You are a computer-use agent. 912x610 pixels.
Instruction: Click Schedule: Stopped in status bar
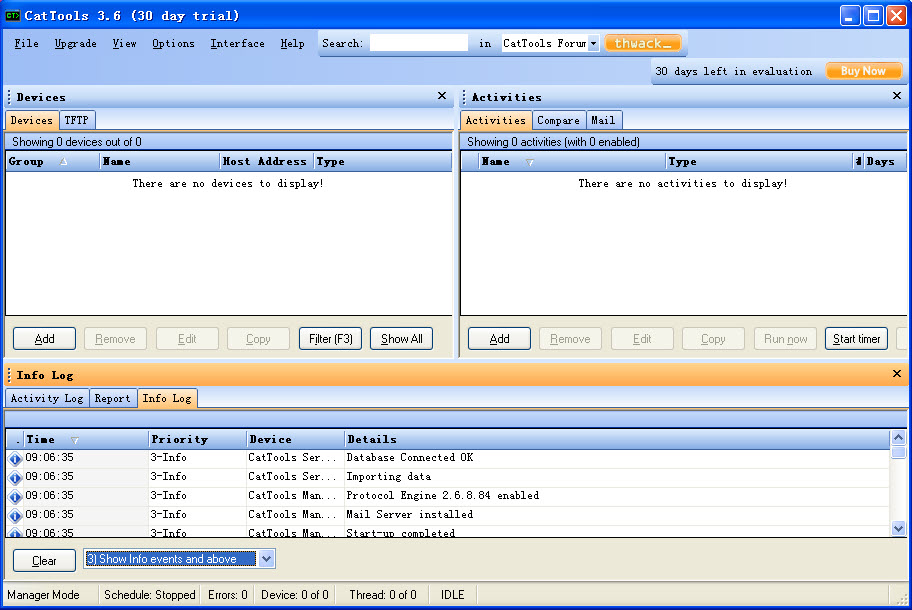[x=149, y=595]
